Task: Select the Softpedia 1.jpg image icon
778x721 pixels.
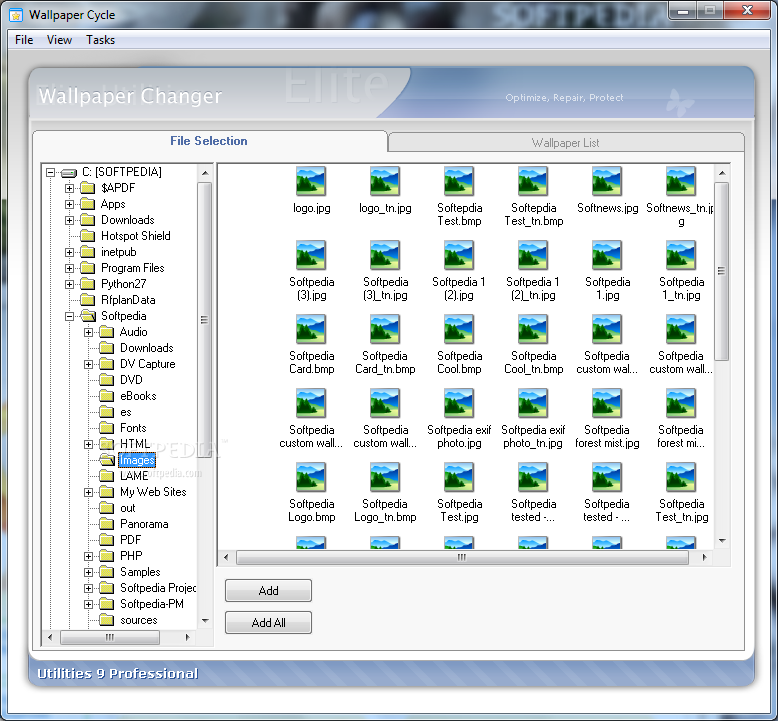Action: (607, 255)
